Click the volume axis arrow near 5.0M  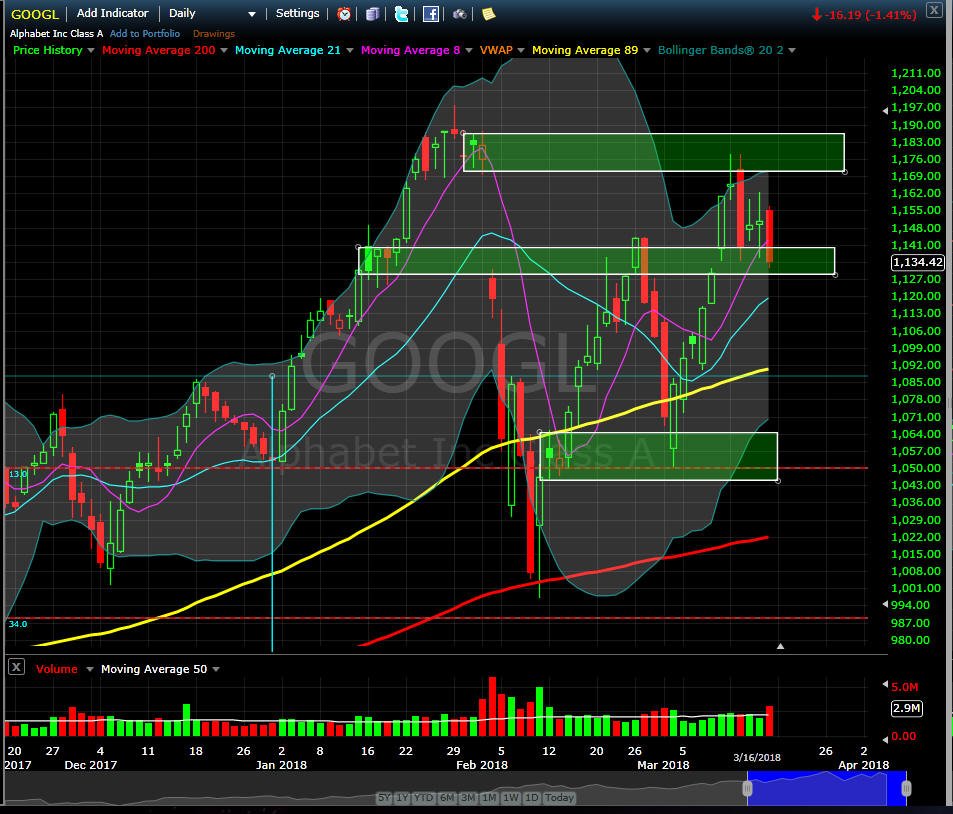[886, 685]
